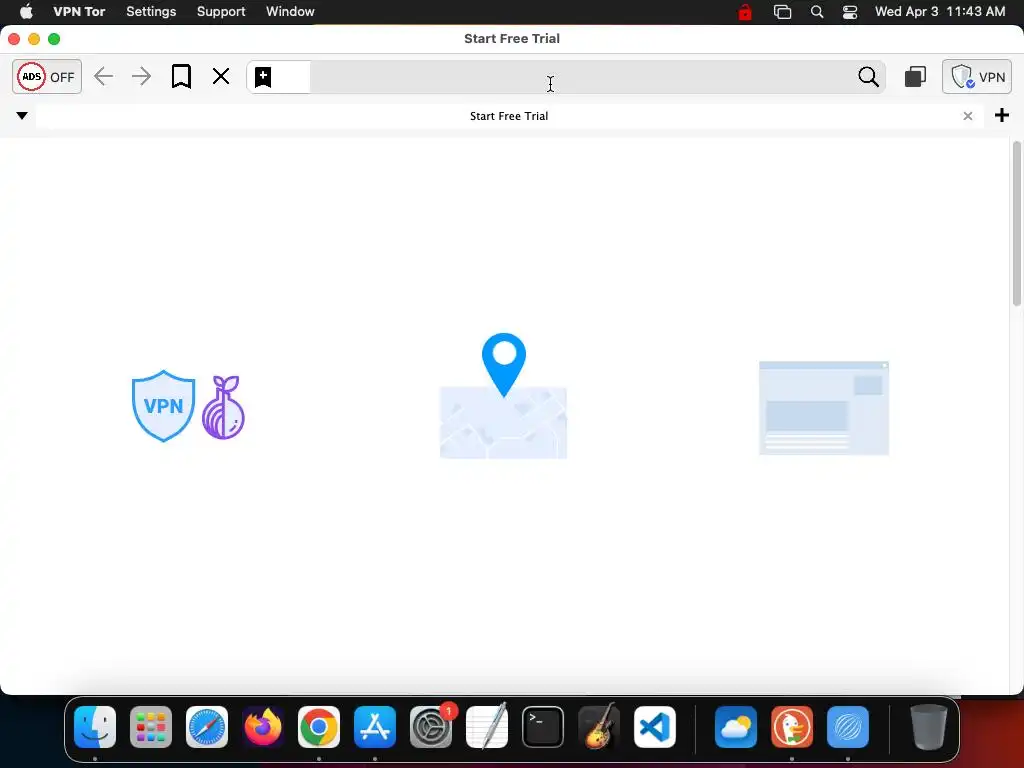Open the Settings menu
The image size is (1024, 768).
point(151,11)
